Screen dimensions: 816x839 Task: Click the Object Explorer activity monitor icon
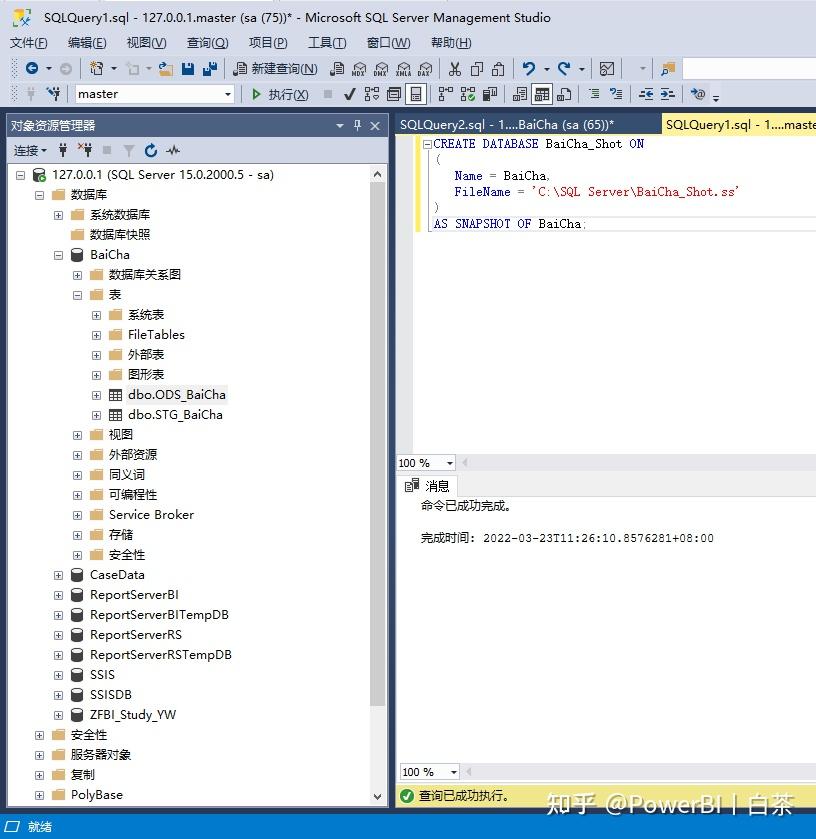172,150
